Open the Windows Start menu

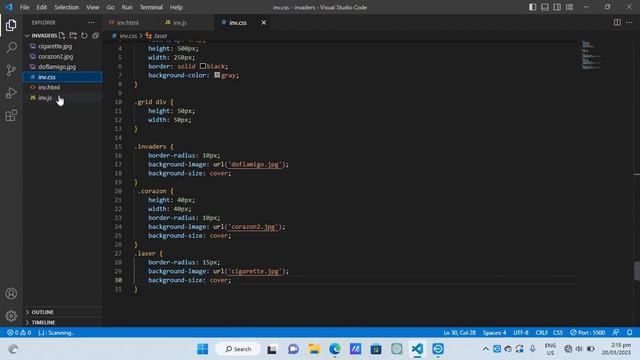pyautogui.click(x=202, y=349)
